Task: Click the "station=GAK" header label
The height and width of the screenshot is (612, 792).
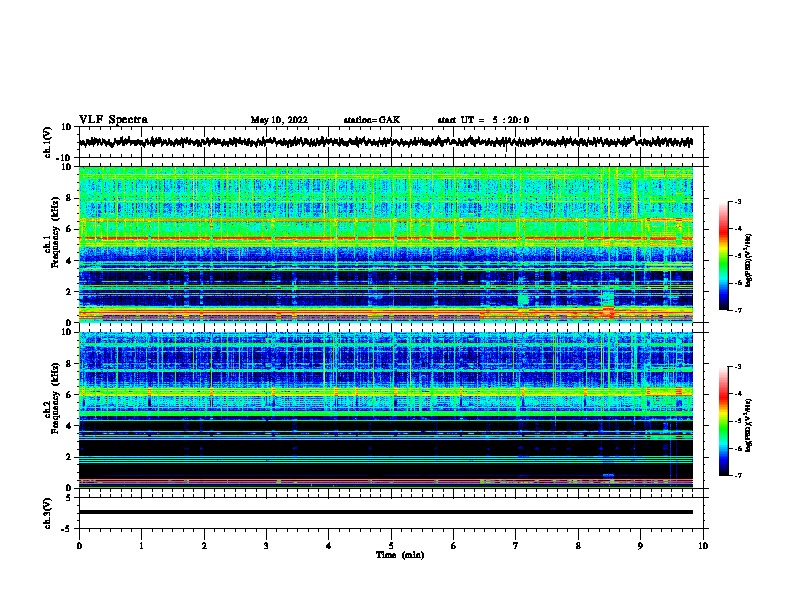Action: [x=372, y=120]
